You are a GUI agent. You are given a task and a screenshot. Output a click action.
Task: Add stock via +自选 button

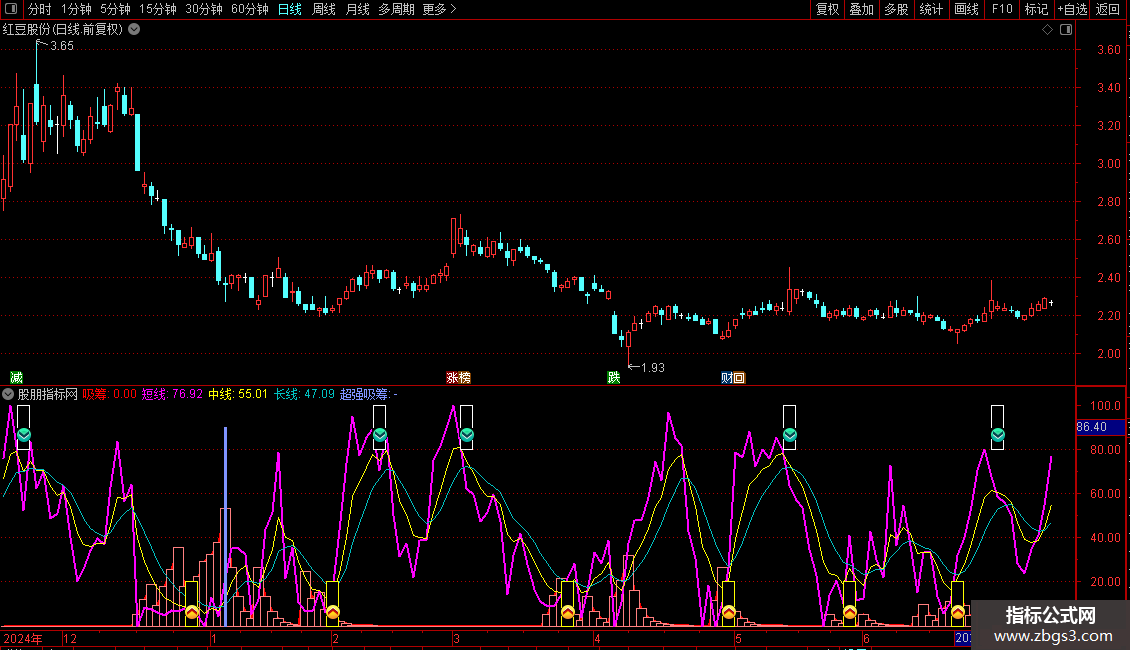pos(1072,9)
